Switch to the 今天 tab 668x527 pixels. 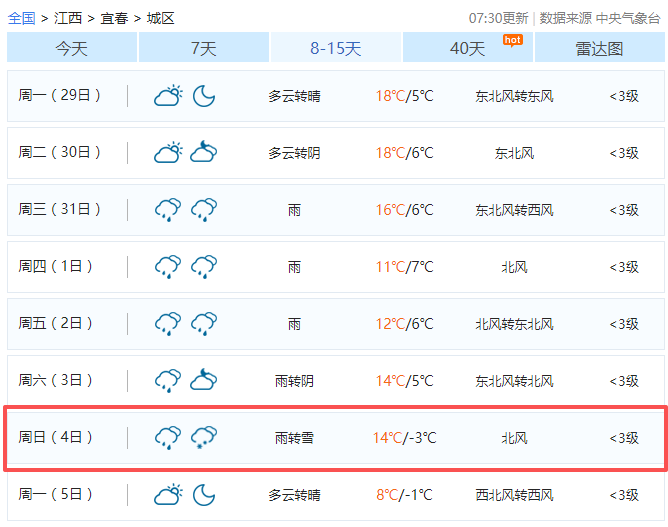click(x=72, y=48)
